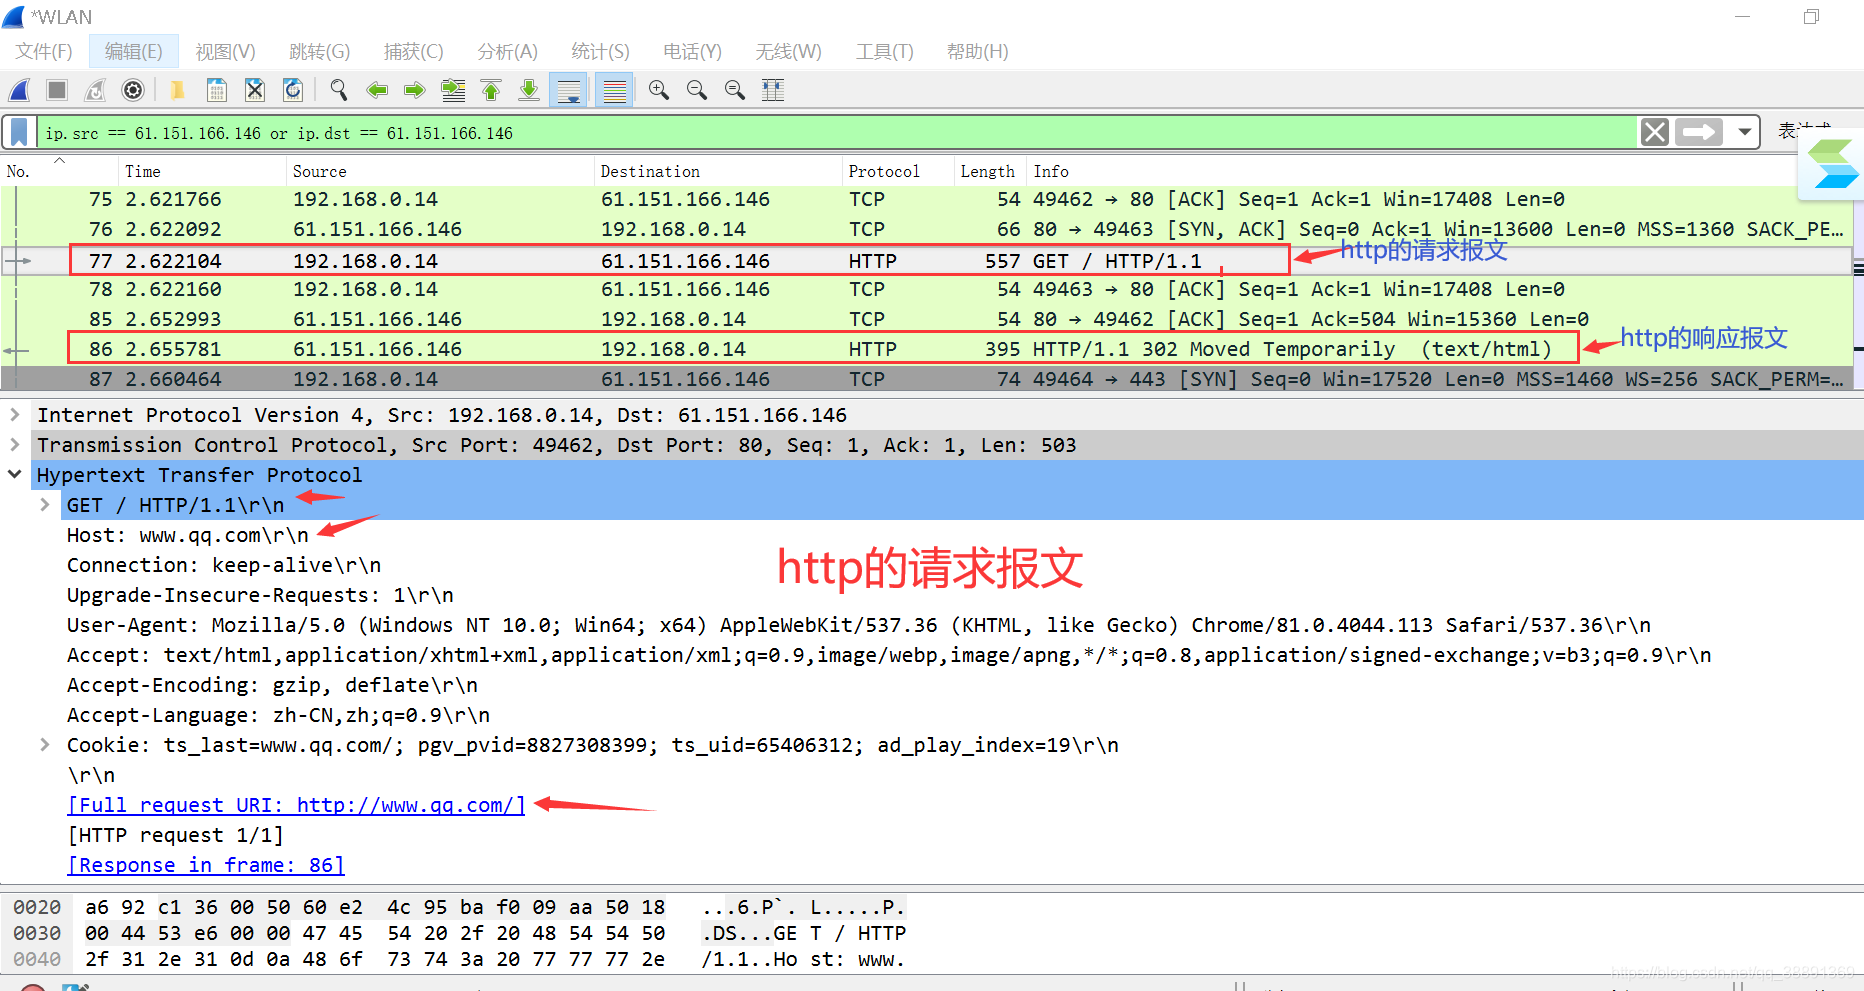Open the 帮助(H) menu
Viewport: 1864px width, 991px height.
pyautogui.click(x=977, y=51)
